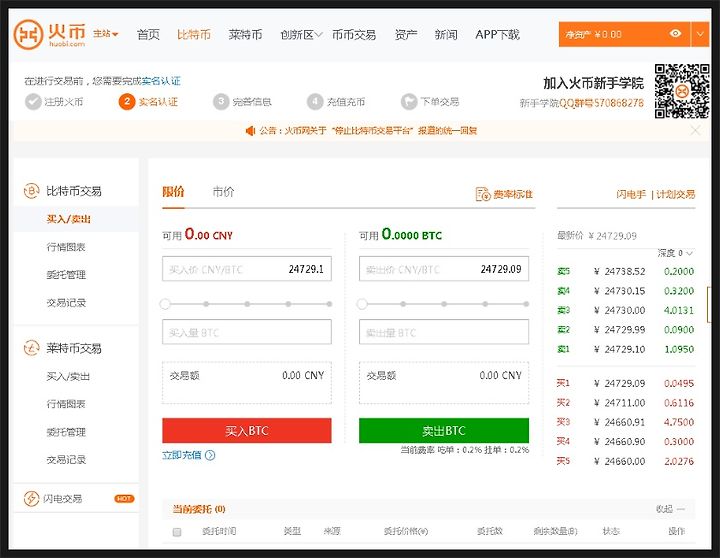The image size is (720, 558).
Task: Click the buy amount slider handle
Action: [x=165, y=304]
